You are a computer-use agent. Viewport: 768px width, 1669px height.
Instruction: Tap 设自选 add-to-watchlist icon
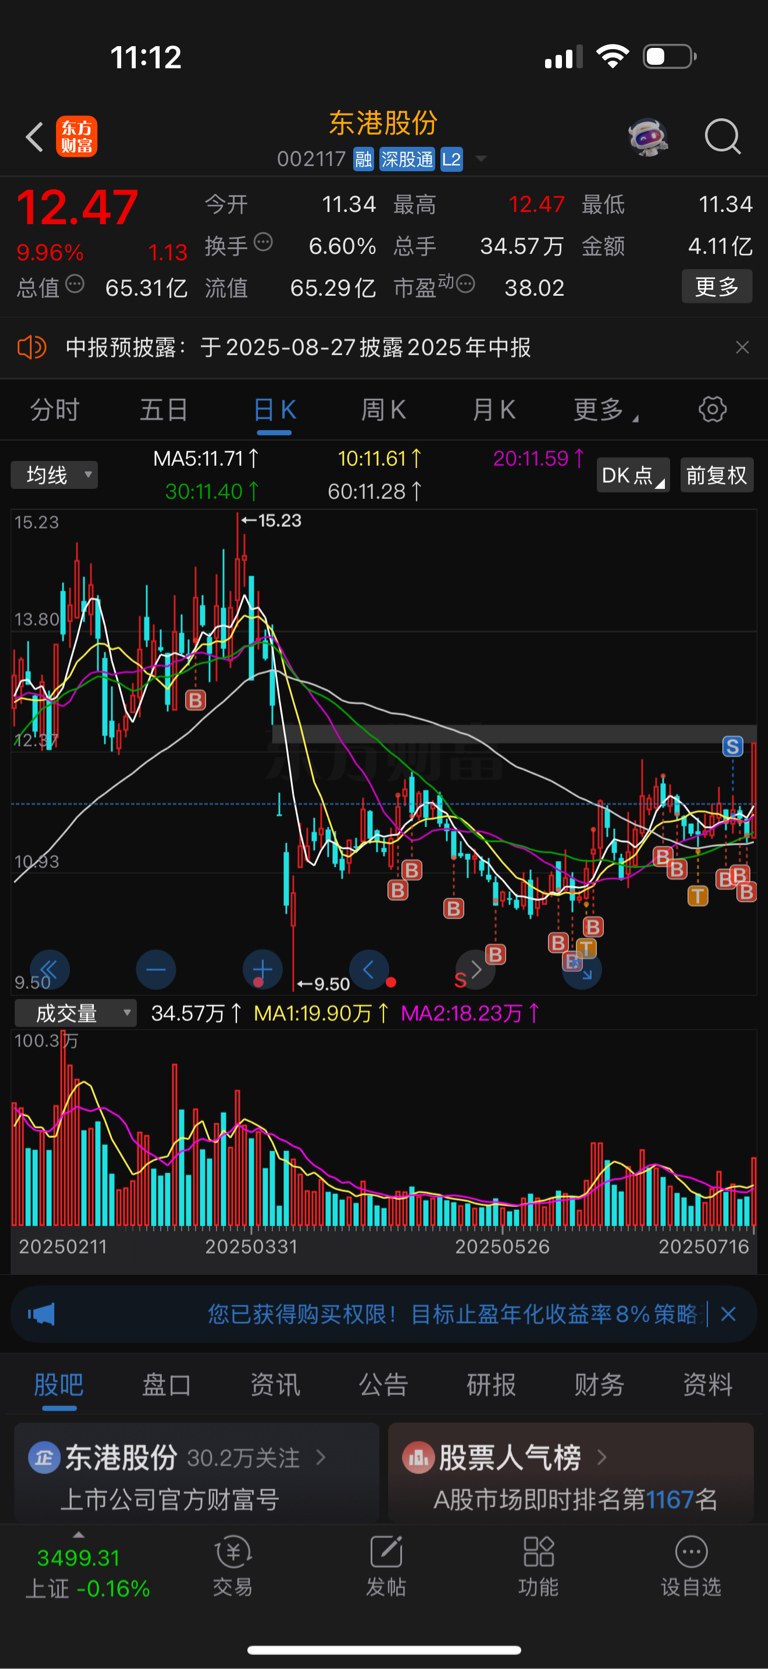click(691, 1566)
